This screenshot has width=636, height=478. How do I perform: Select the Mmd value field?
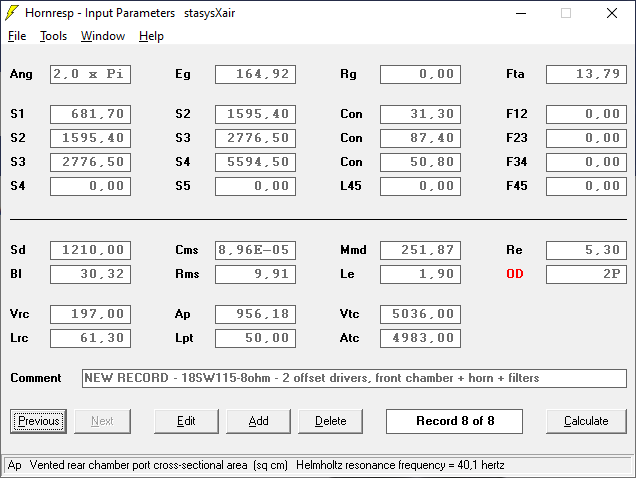(420, 250)
